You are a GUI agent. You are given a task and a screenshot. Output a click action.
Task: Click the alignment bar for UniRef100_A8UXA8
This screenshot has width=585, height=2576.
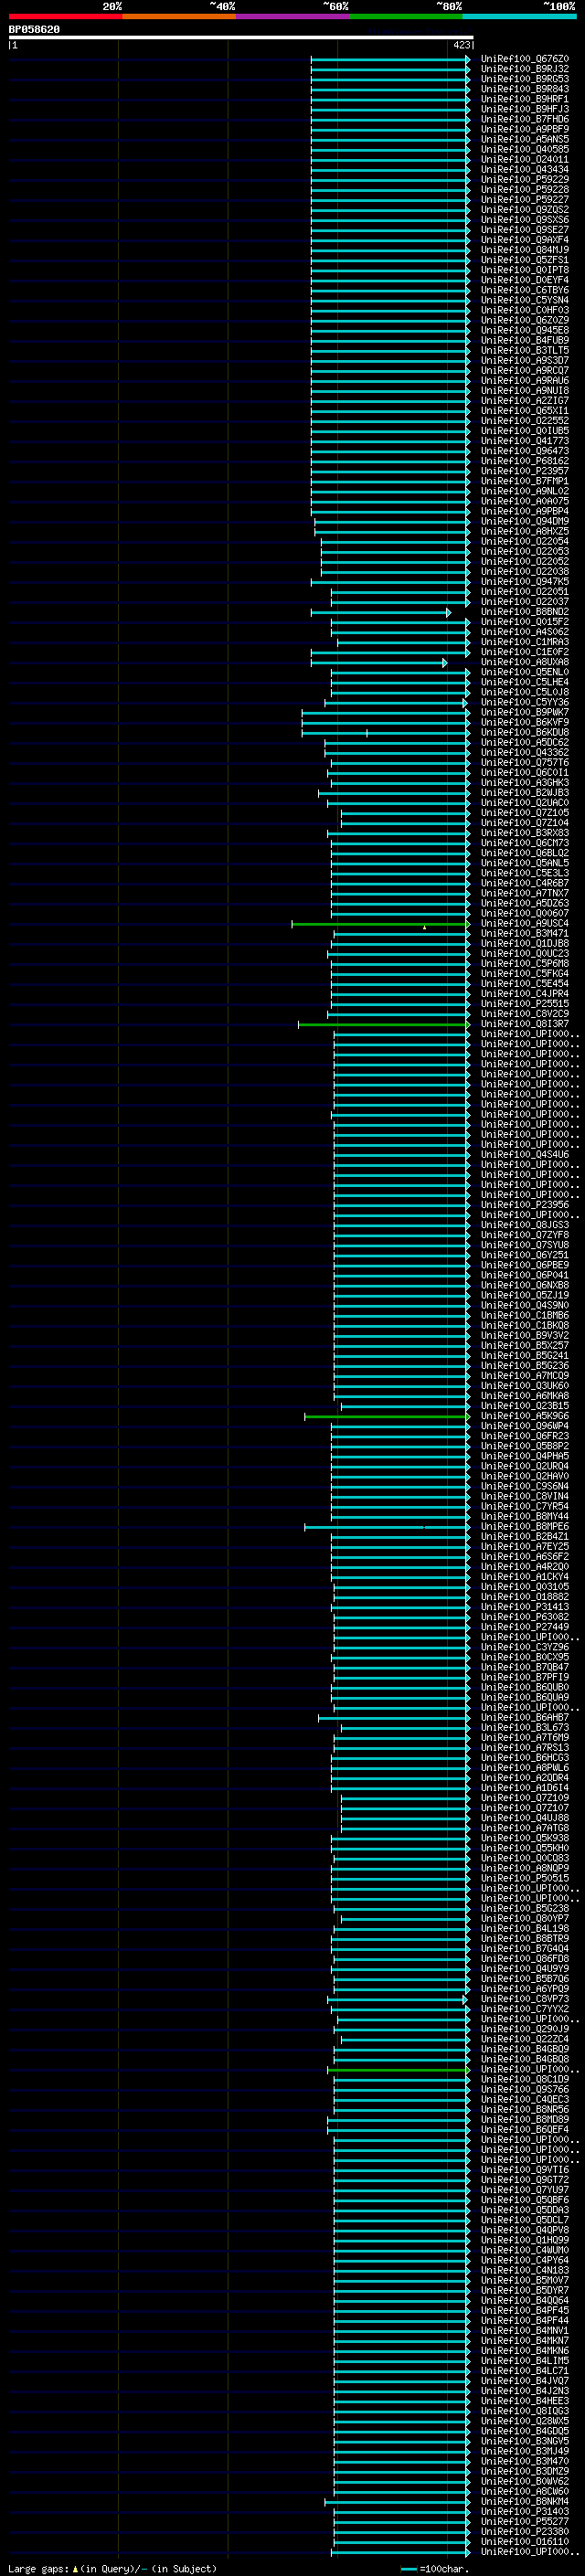pos(378,662)
